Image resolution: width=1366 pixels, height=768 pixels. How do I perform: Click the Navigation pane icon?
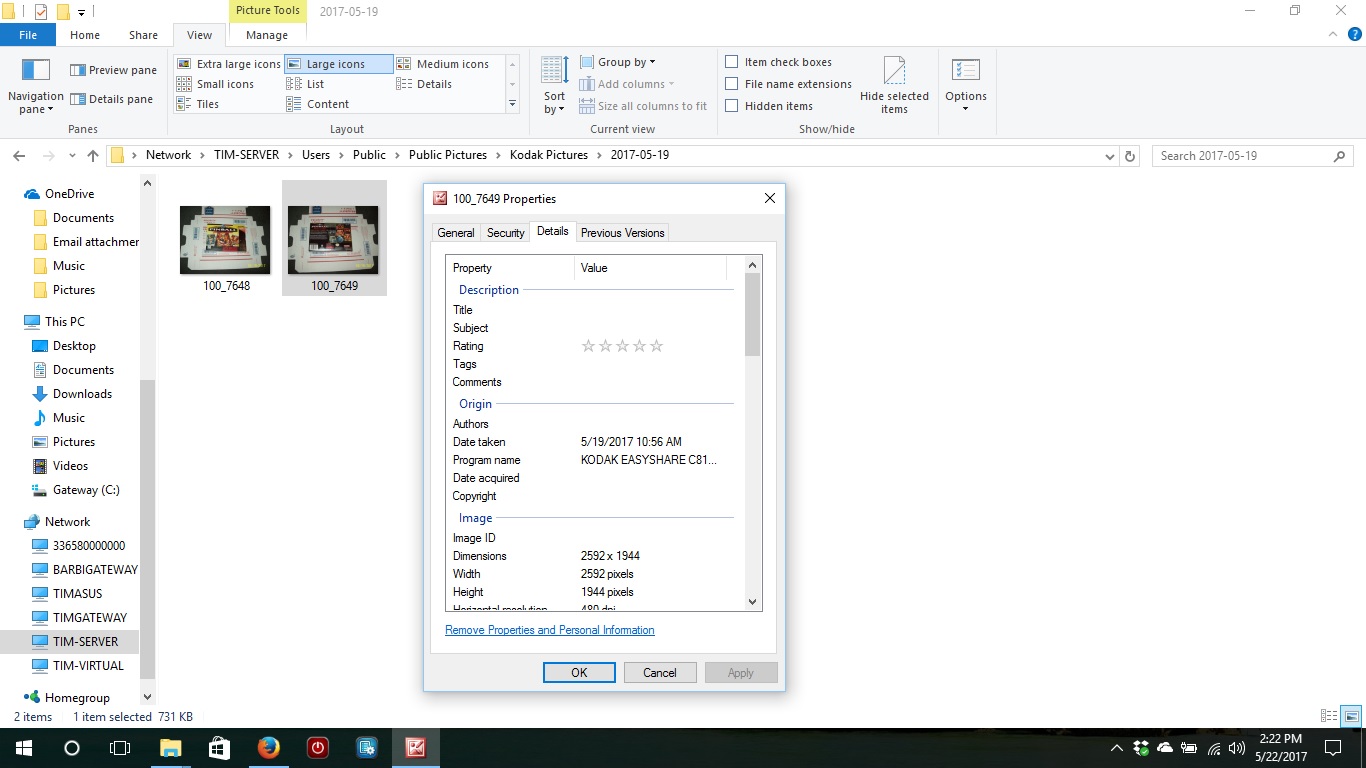tap(36, 70)
